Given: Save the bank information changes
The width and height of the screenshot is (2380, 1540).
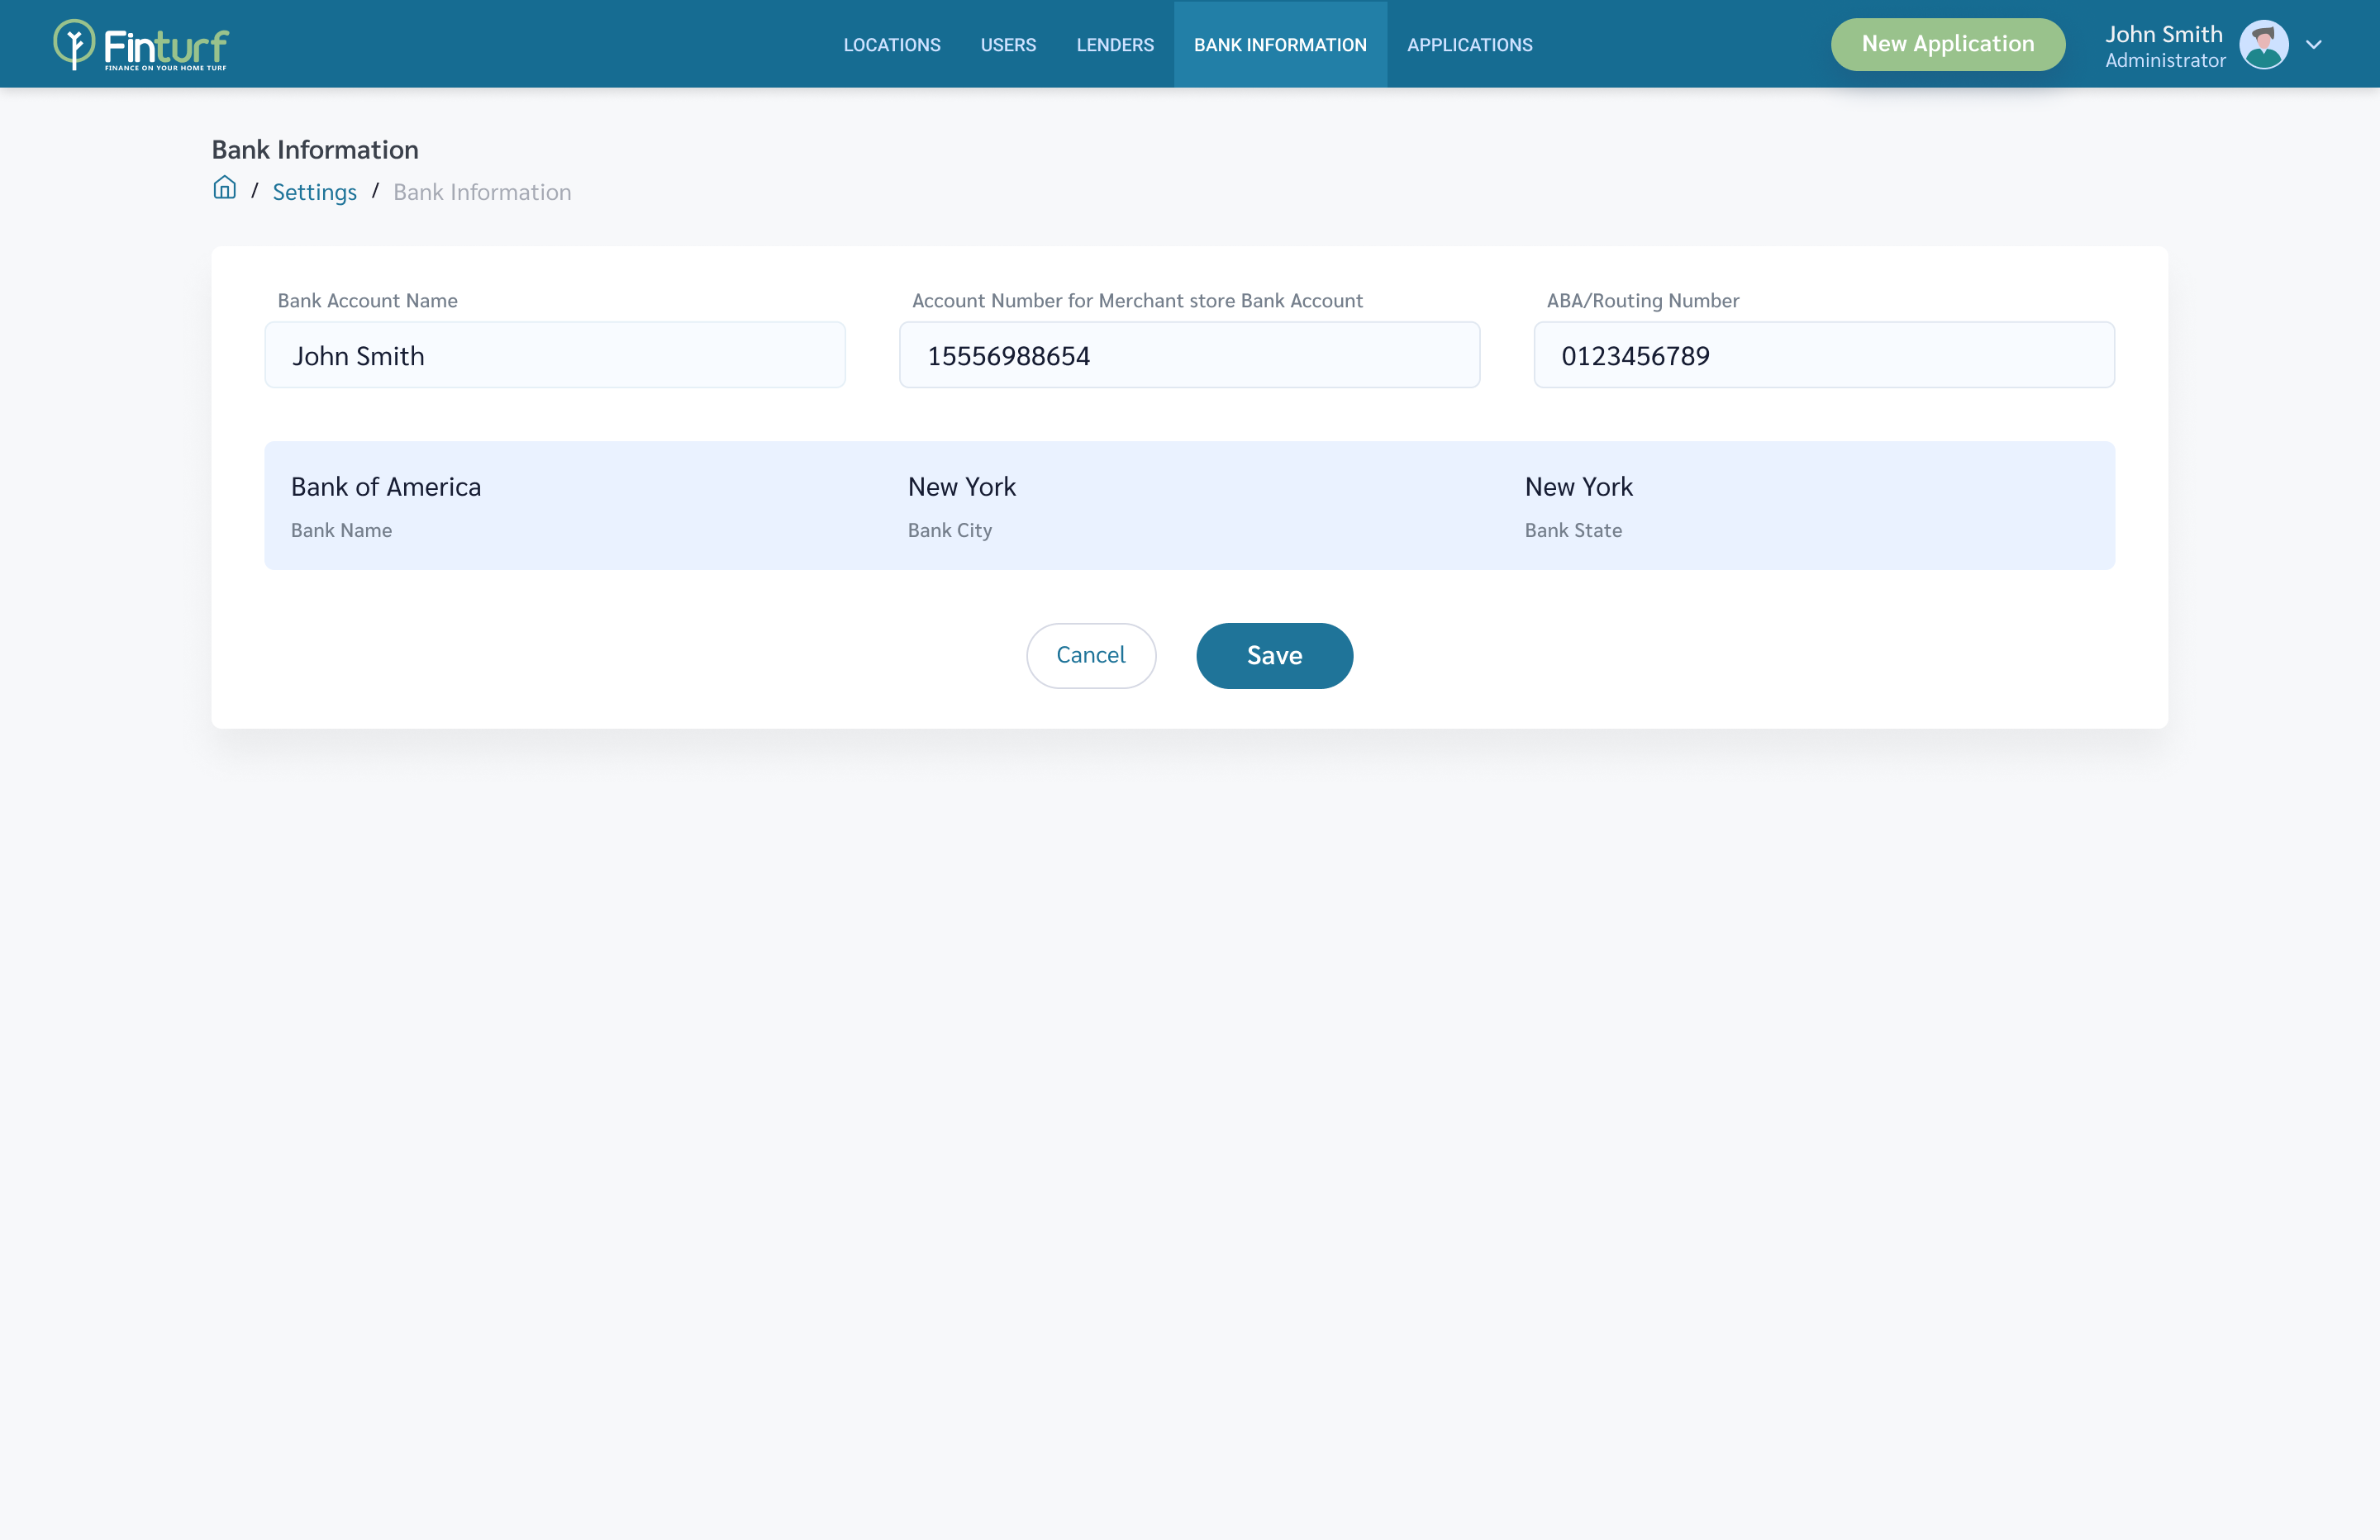Looking at the screenshot, I should click(1274, 655).
